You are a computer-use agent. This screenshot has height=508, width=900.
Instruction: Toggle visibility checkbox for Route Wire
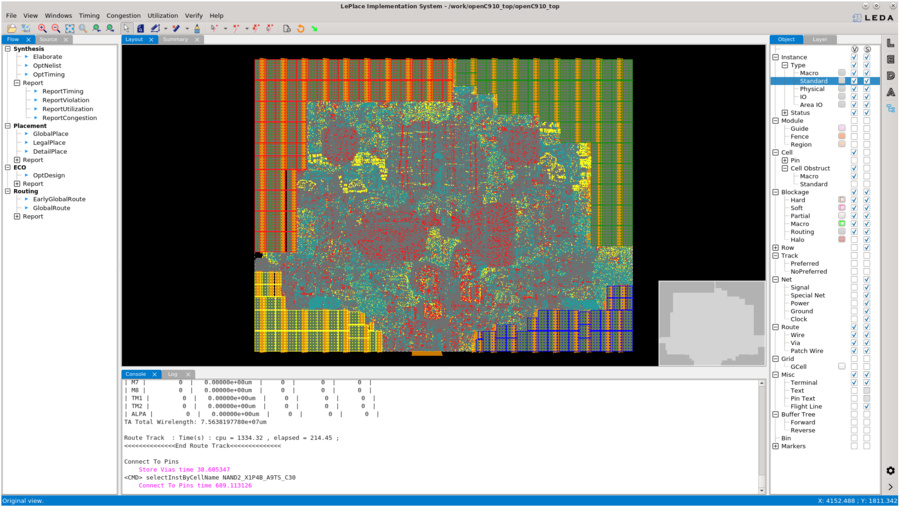[x=854, y=335]
